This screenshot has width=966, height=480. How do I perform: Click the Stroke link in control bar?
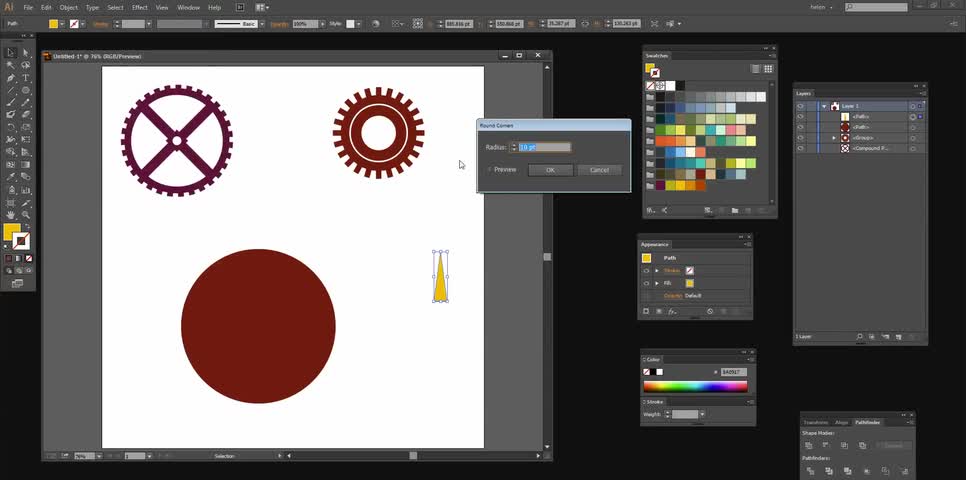point(100,24)
